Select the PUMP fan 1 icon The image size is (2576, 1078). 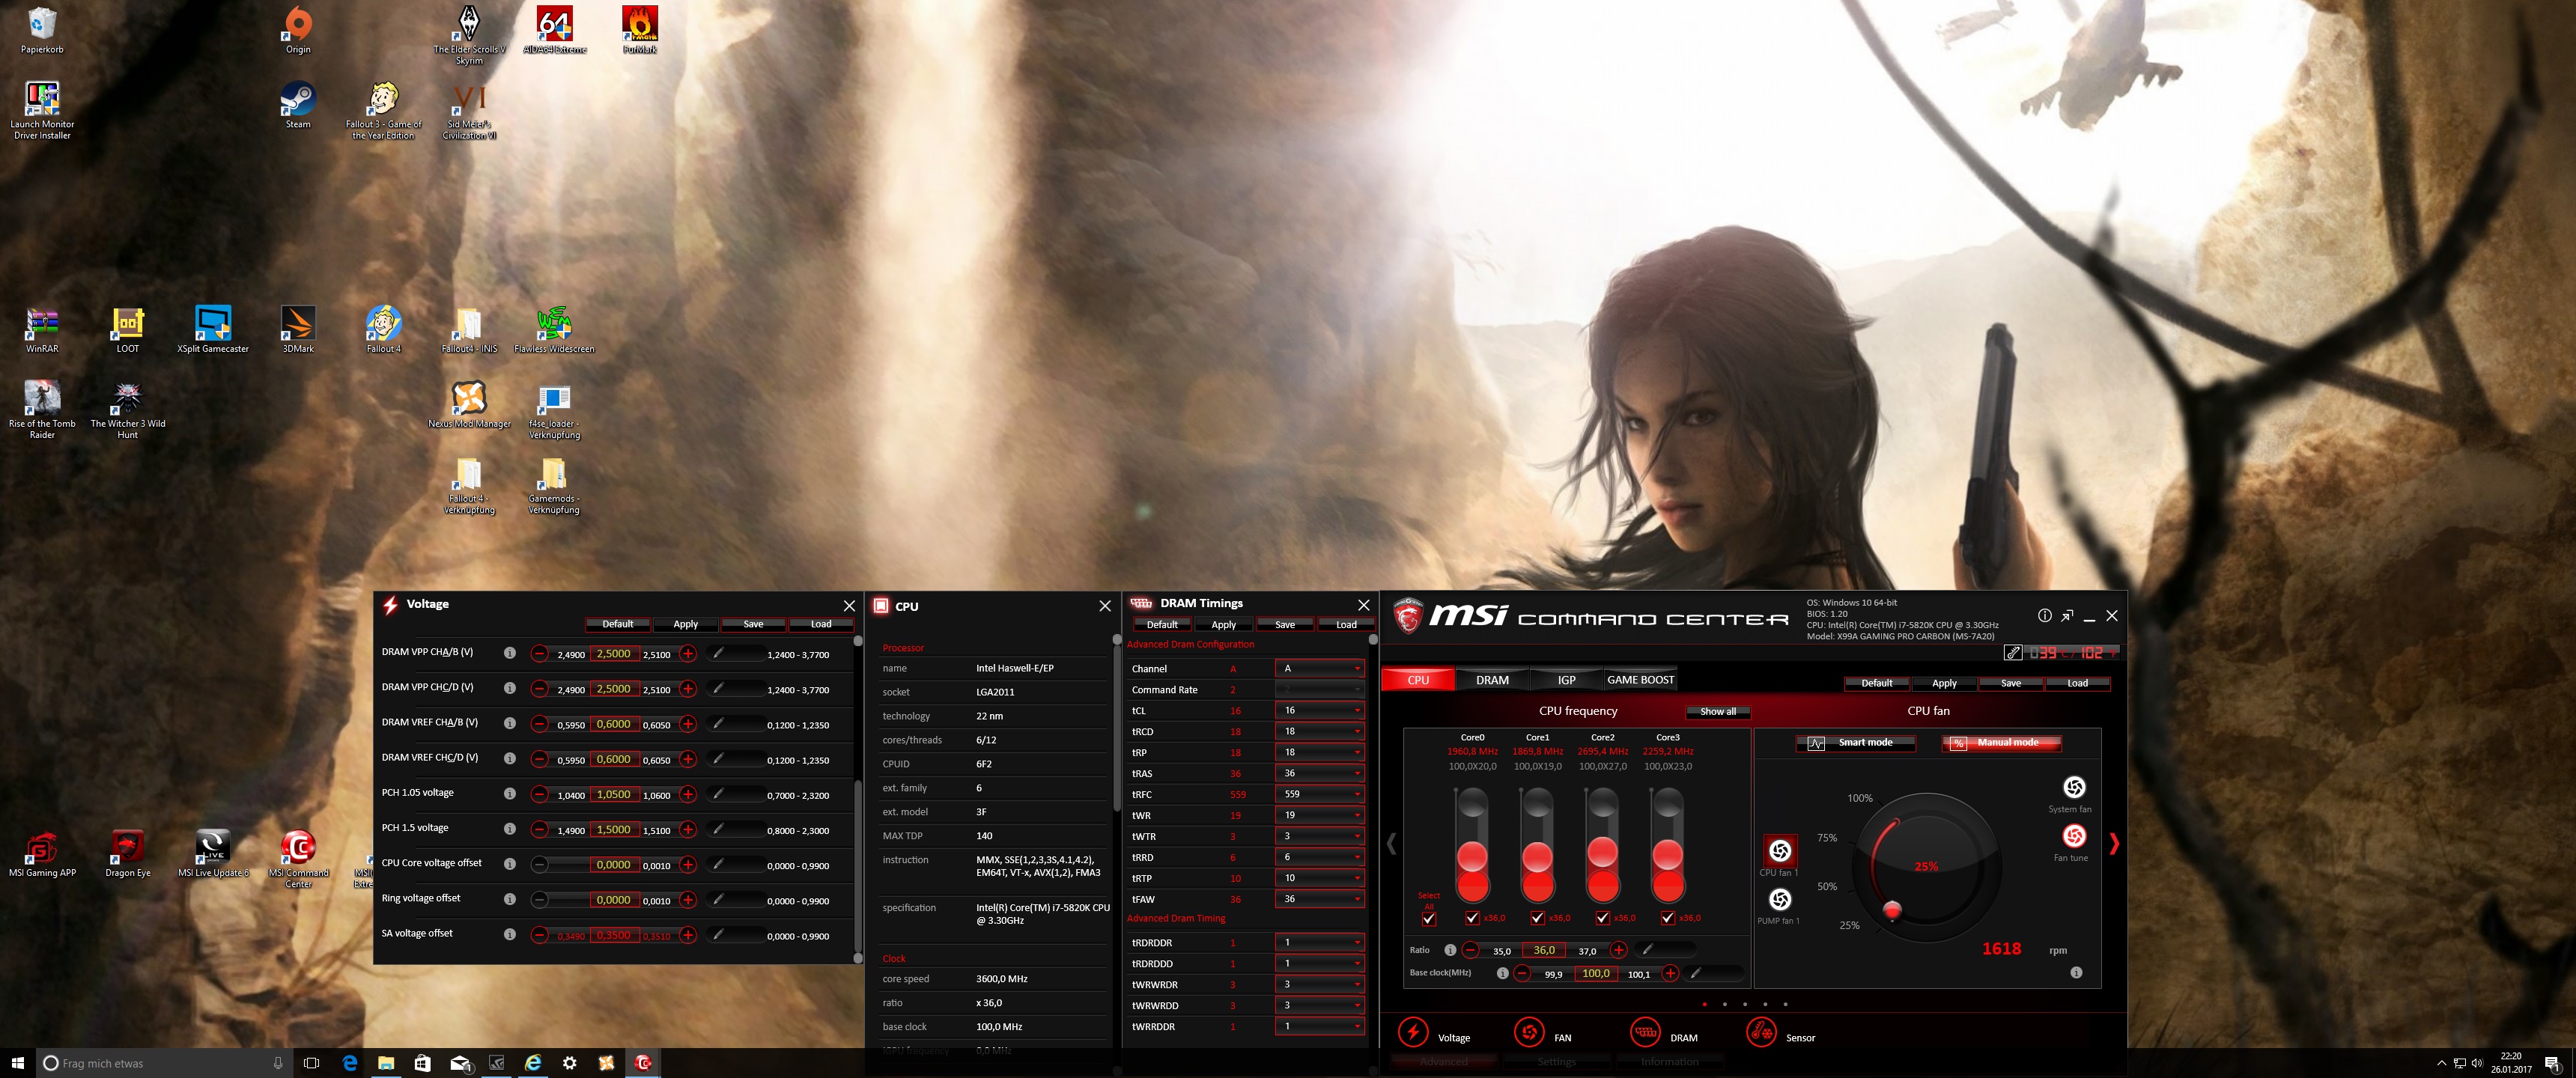pos(1780,900)
